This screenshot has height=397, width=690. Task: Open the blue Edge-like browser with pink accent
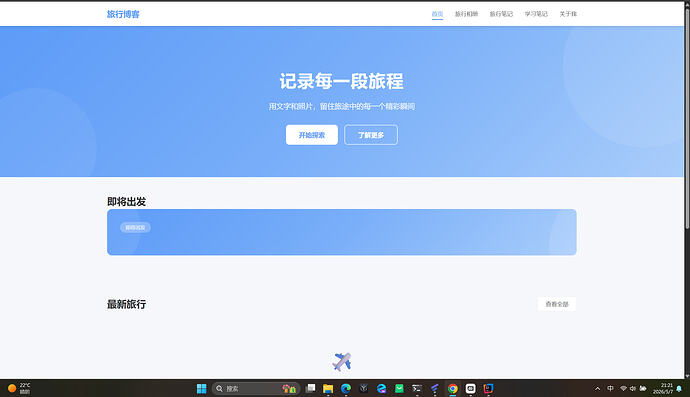(x=382, y=388)
